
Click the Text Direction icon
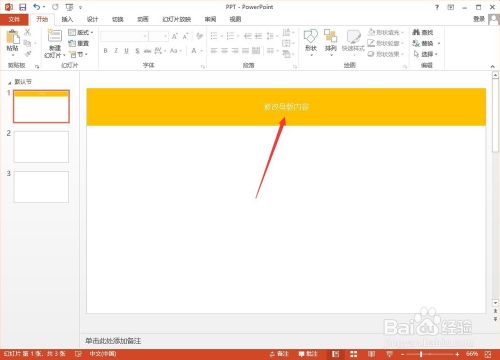(x=286, y=32)
